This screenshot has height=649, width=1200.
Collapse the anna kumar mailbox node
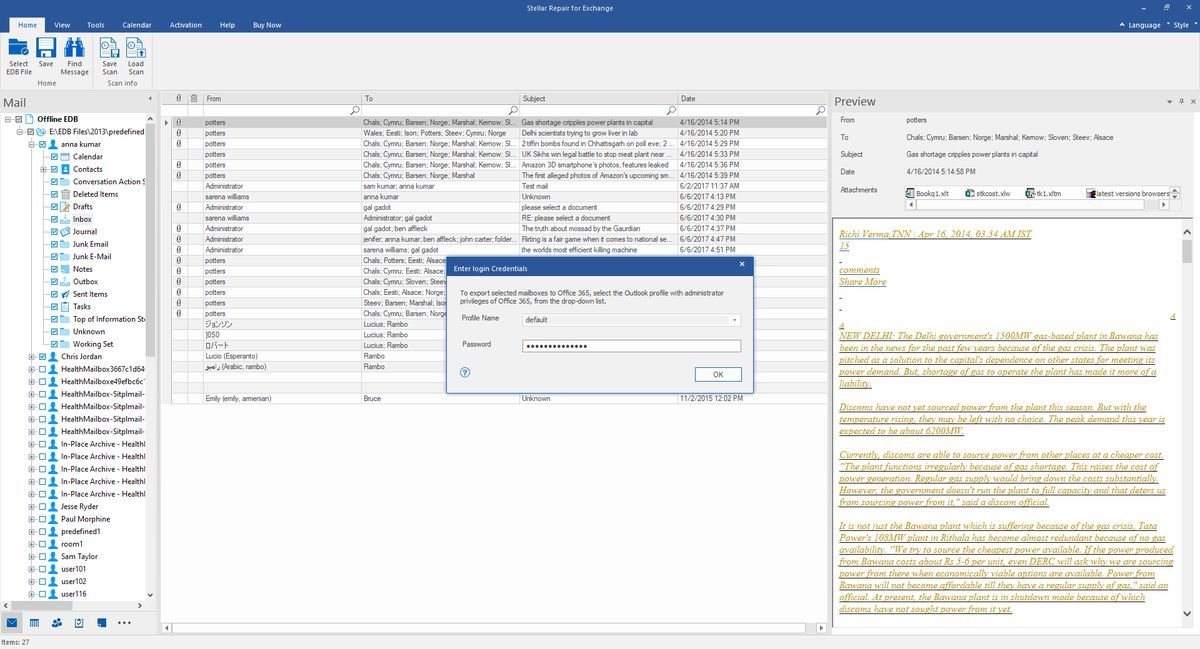pyautogui.click(x=31, y=144)
